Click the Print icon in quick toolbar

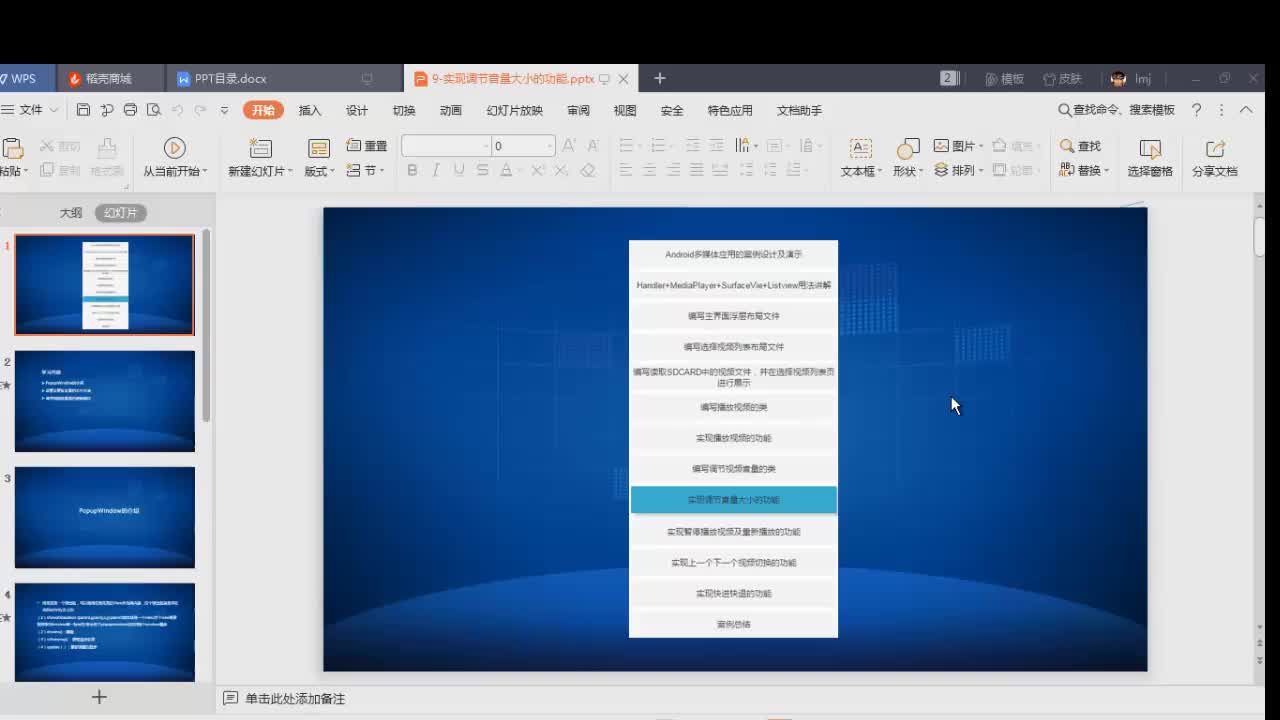click(x=130, y=110)
